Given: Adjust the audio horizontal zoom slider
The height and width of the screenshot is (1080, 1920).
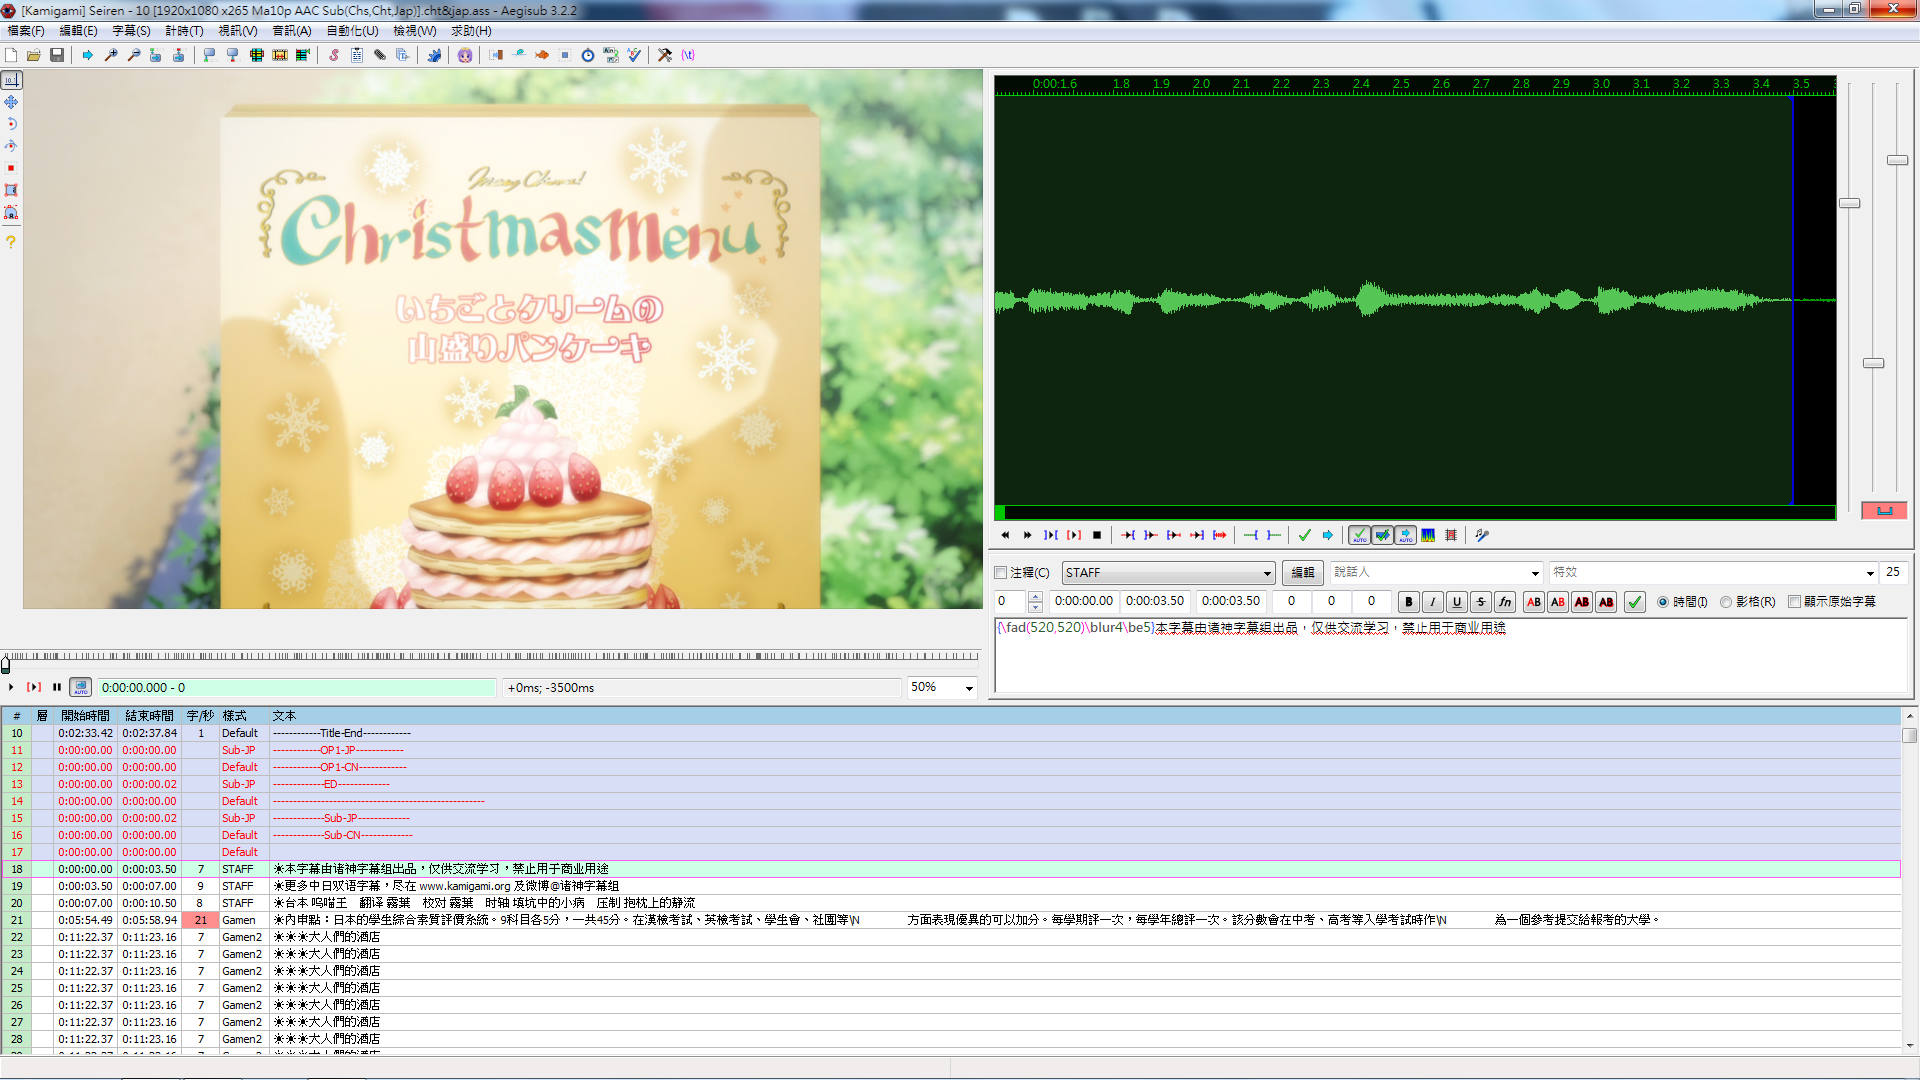Looking at the screenshot, I should pyautogui.click(x=1850, y=203).
